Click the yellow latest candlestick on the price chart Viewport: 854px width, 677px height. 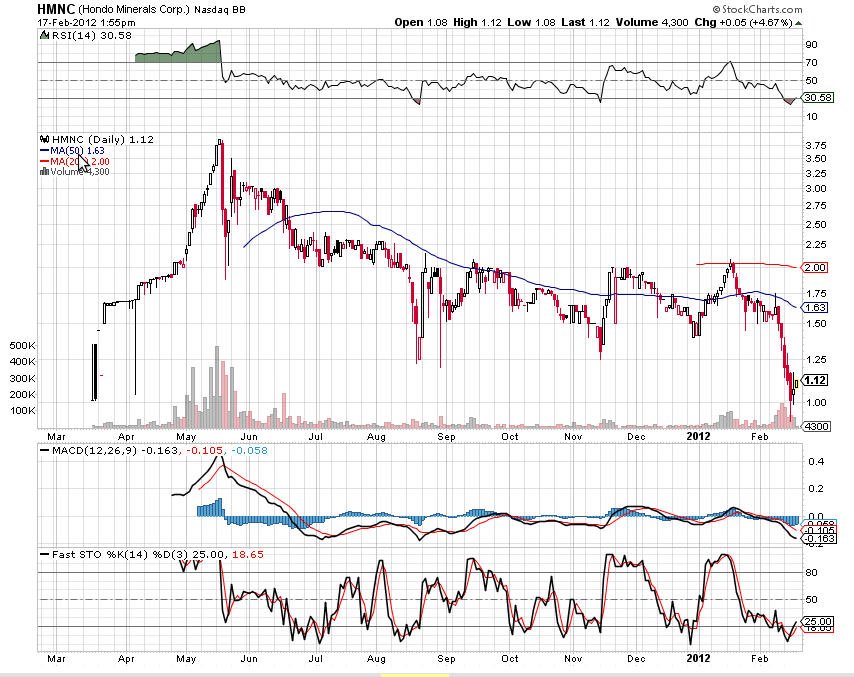tap(796, 384)
